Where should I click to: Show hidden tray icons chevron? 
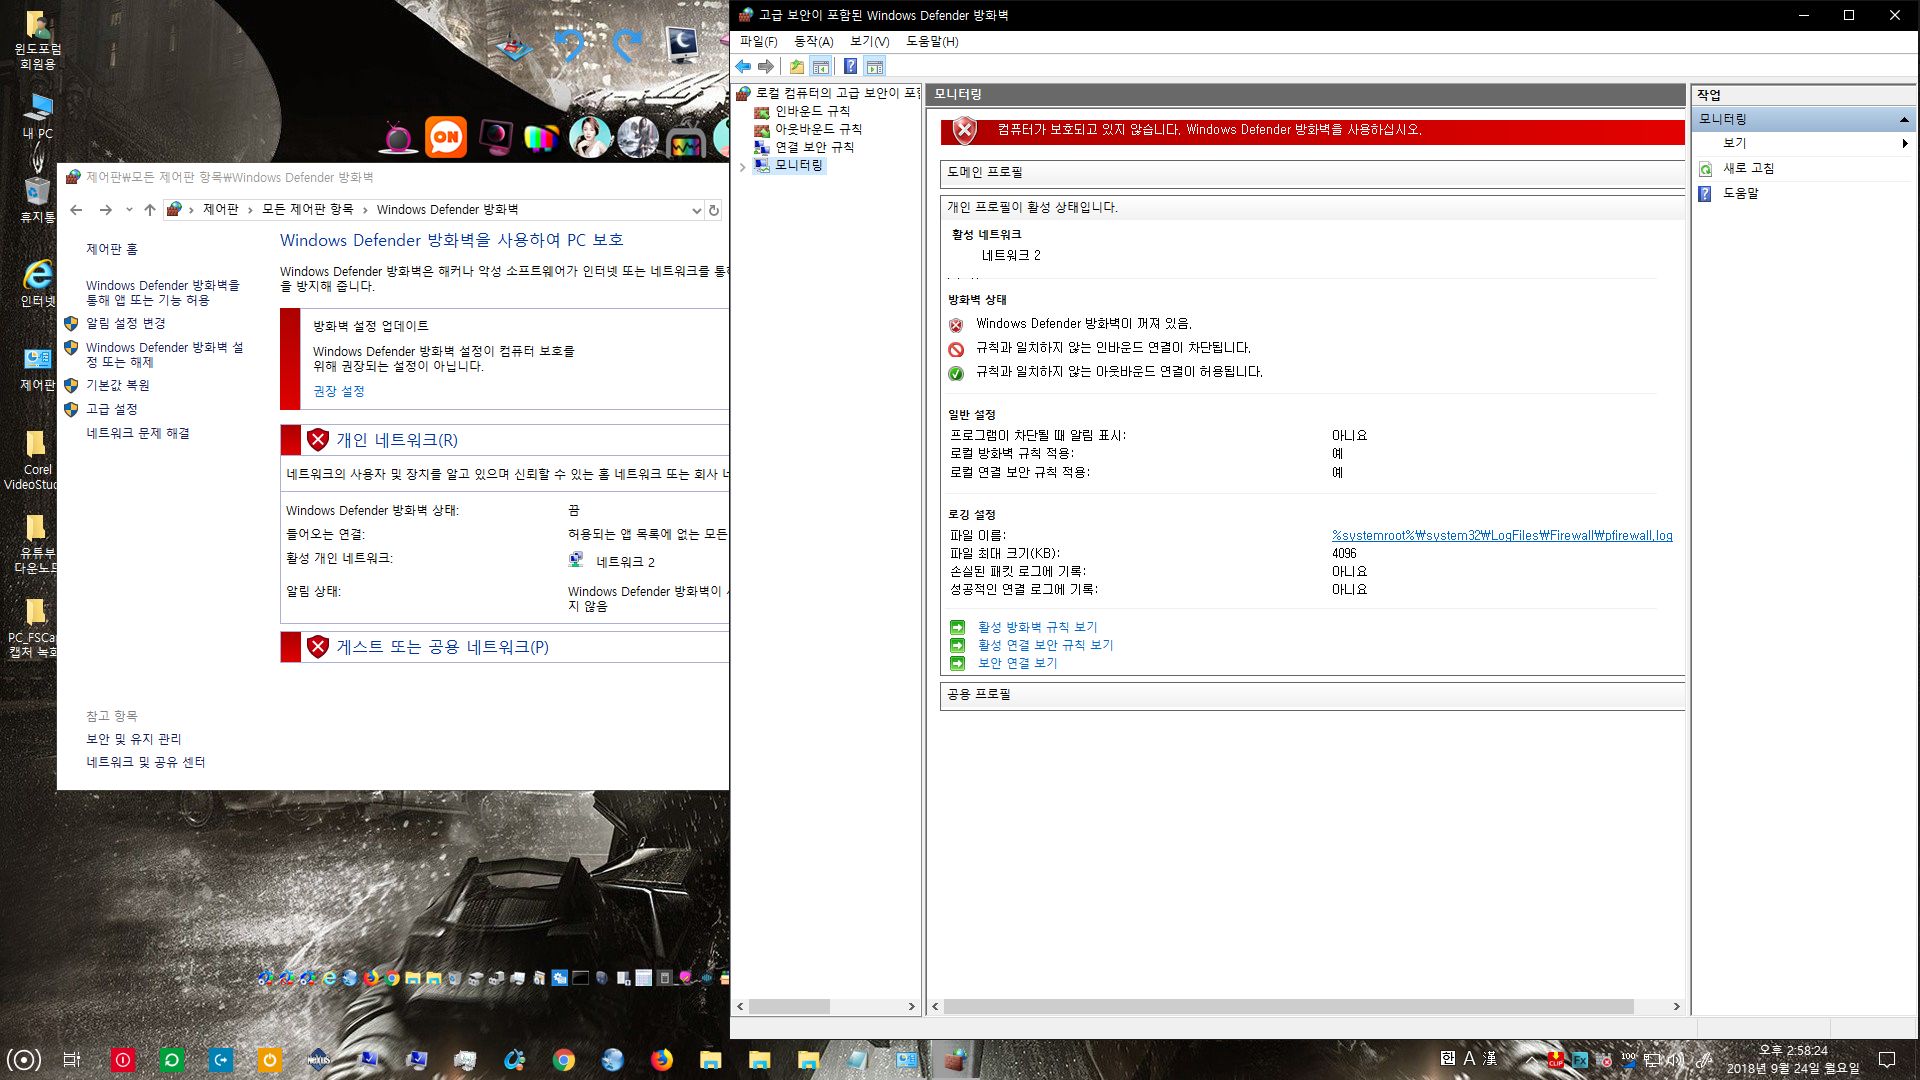click(x=1530, y=1060)
